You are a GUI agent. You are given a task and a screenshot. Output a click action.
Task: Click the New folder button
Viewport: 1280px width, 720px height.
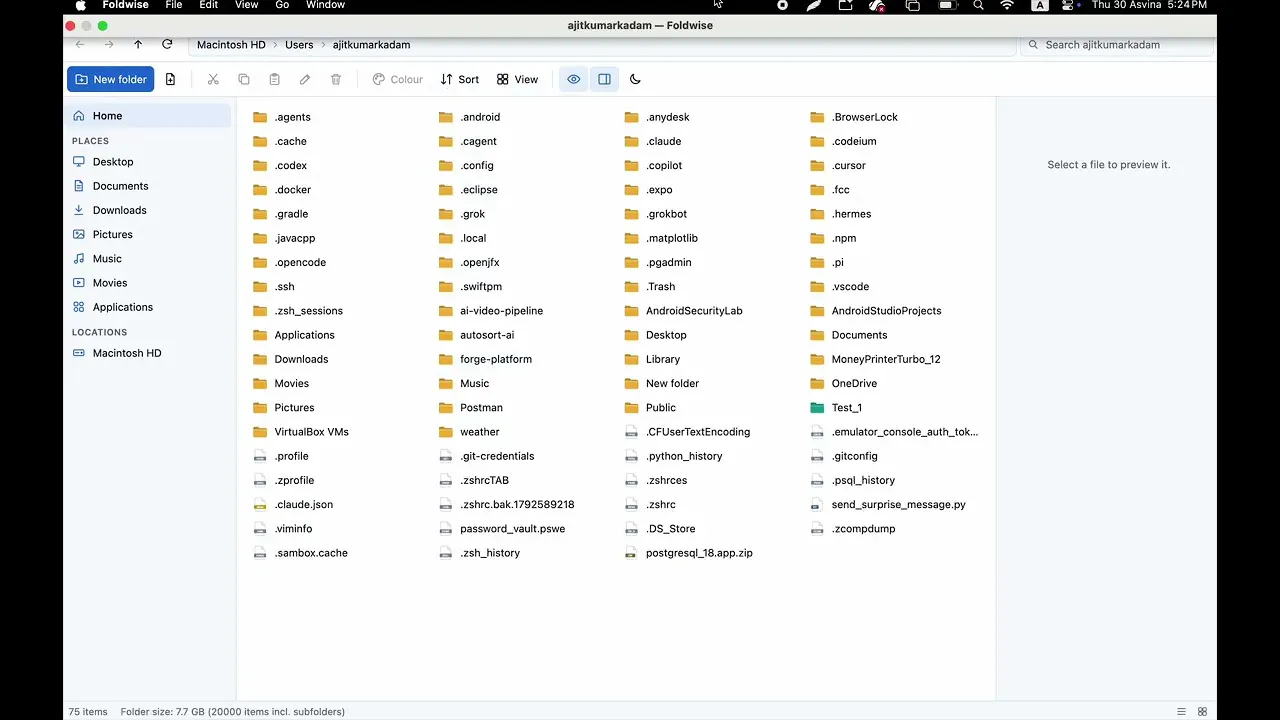point(111,79)
